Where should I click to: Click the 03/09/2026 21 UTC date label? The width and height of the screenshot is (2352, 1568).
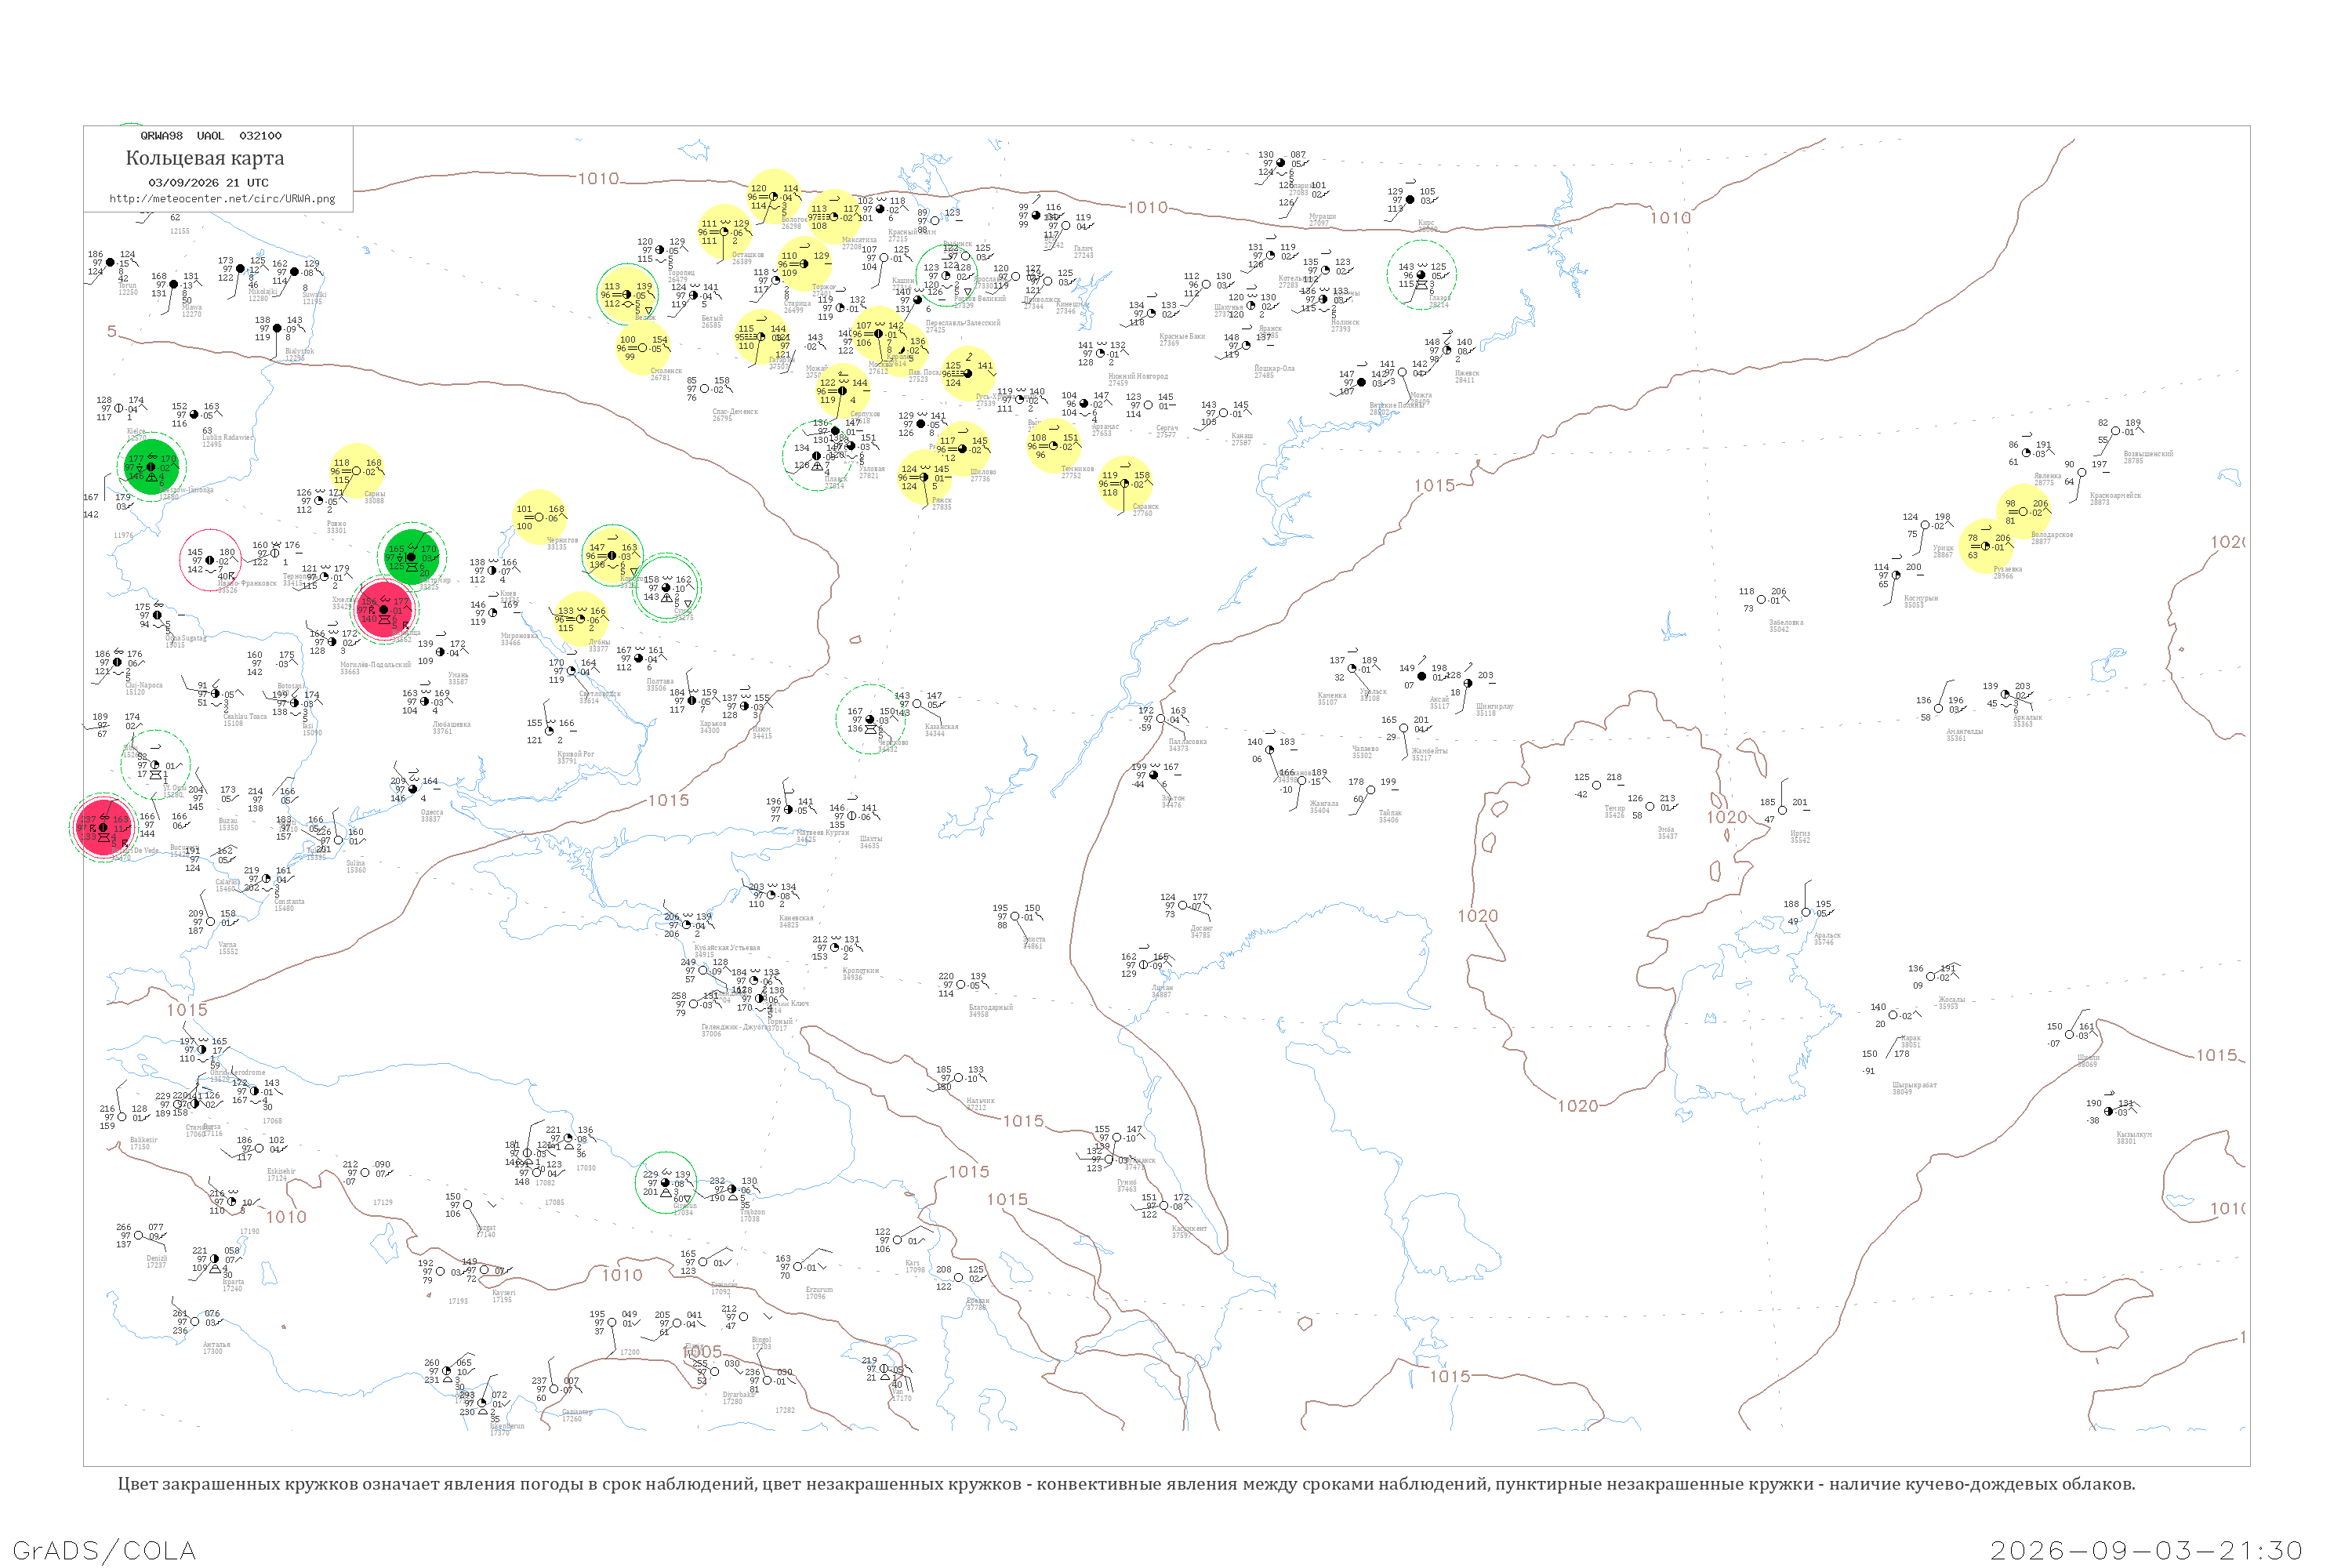tap(208, 183)
